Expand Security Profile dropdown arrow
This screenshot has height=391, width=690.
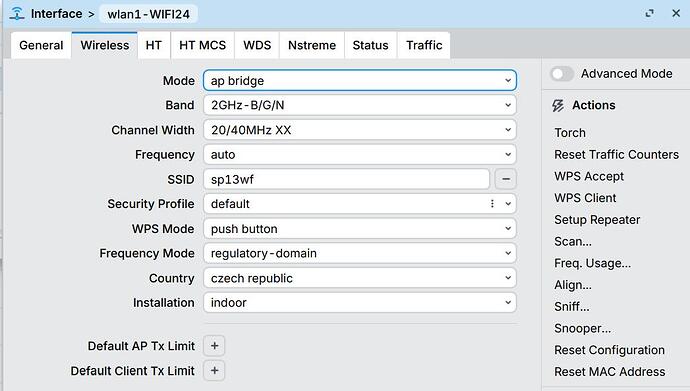coord(508,204)
